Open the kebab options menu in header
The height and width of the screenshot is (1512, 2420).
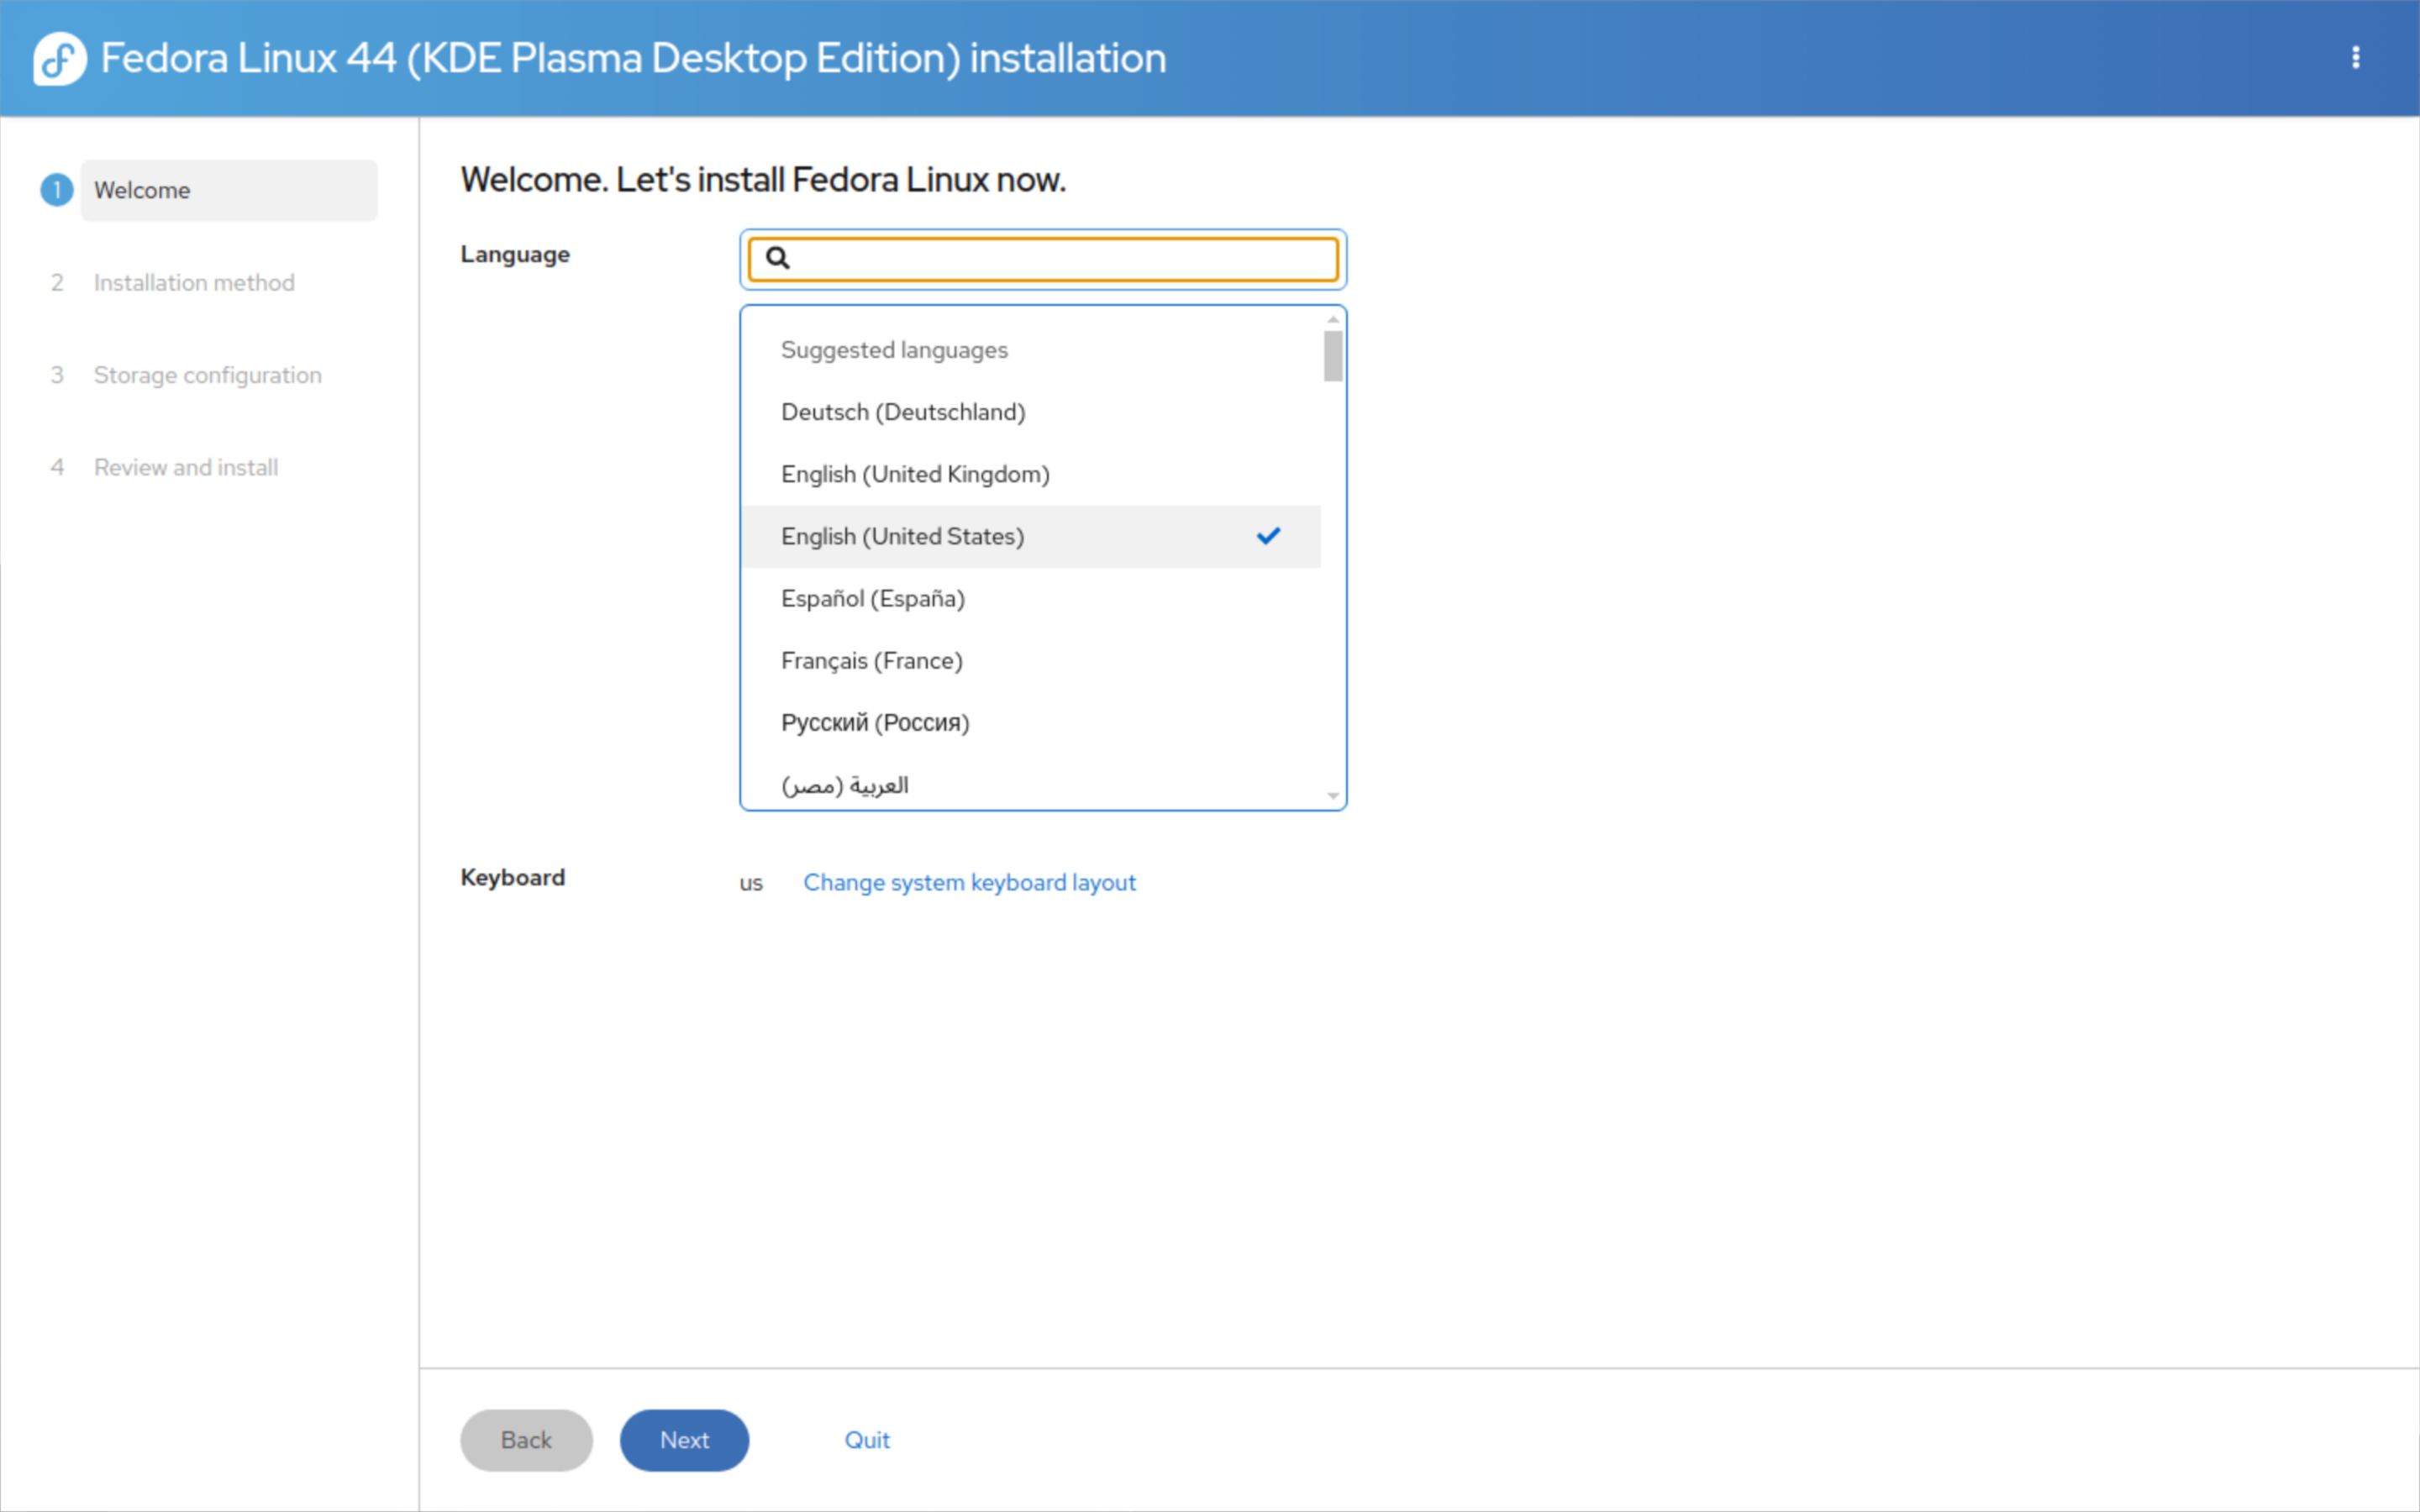coord(2355,58)
